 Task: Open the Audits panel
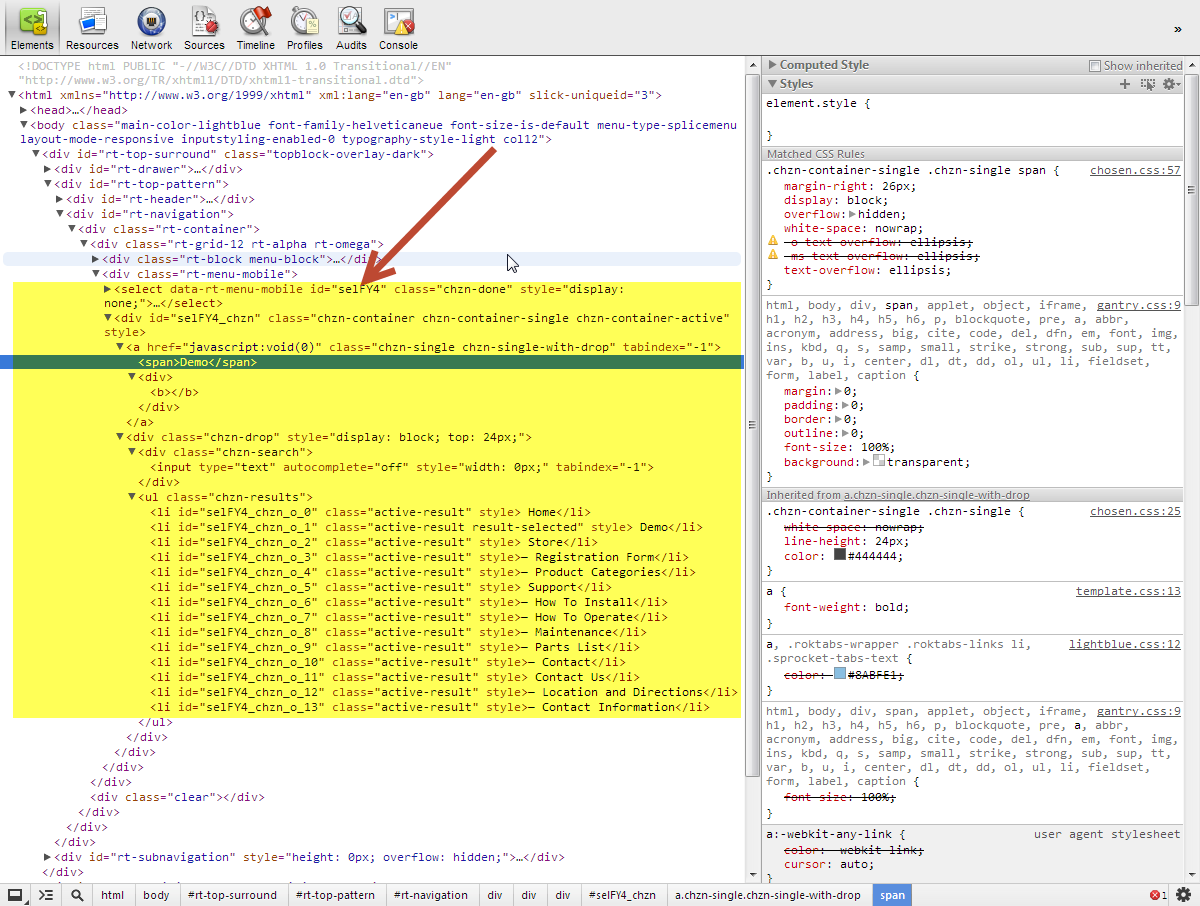click(351, 27)
